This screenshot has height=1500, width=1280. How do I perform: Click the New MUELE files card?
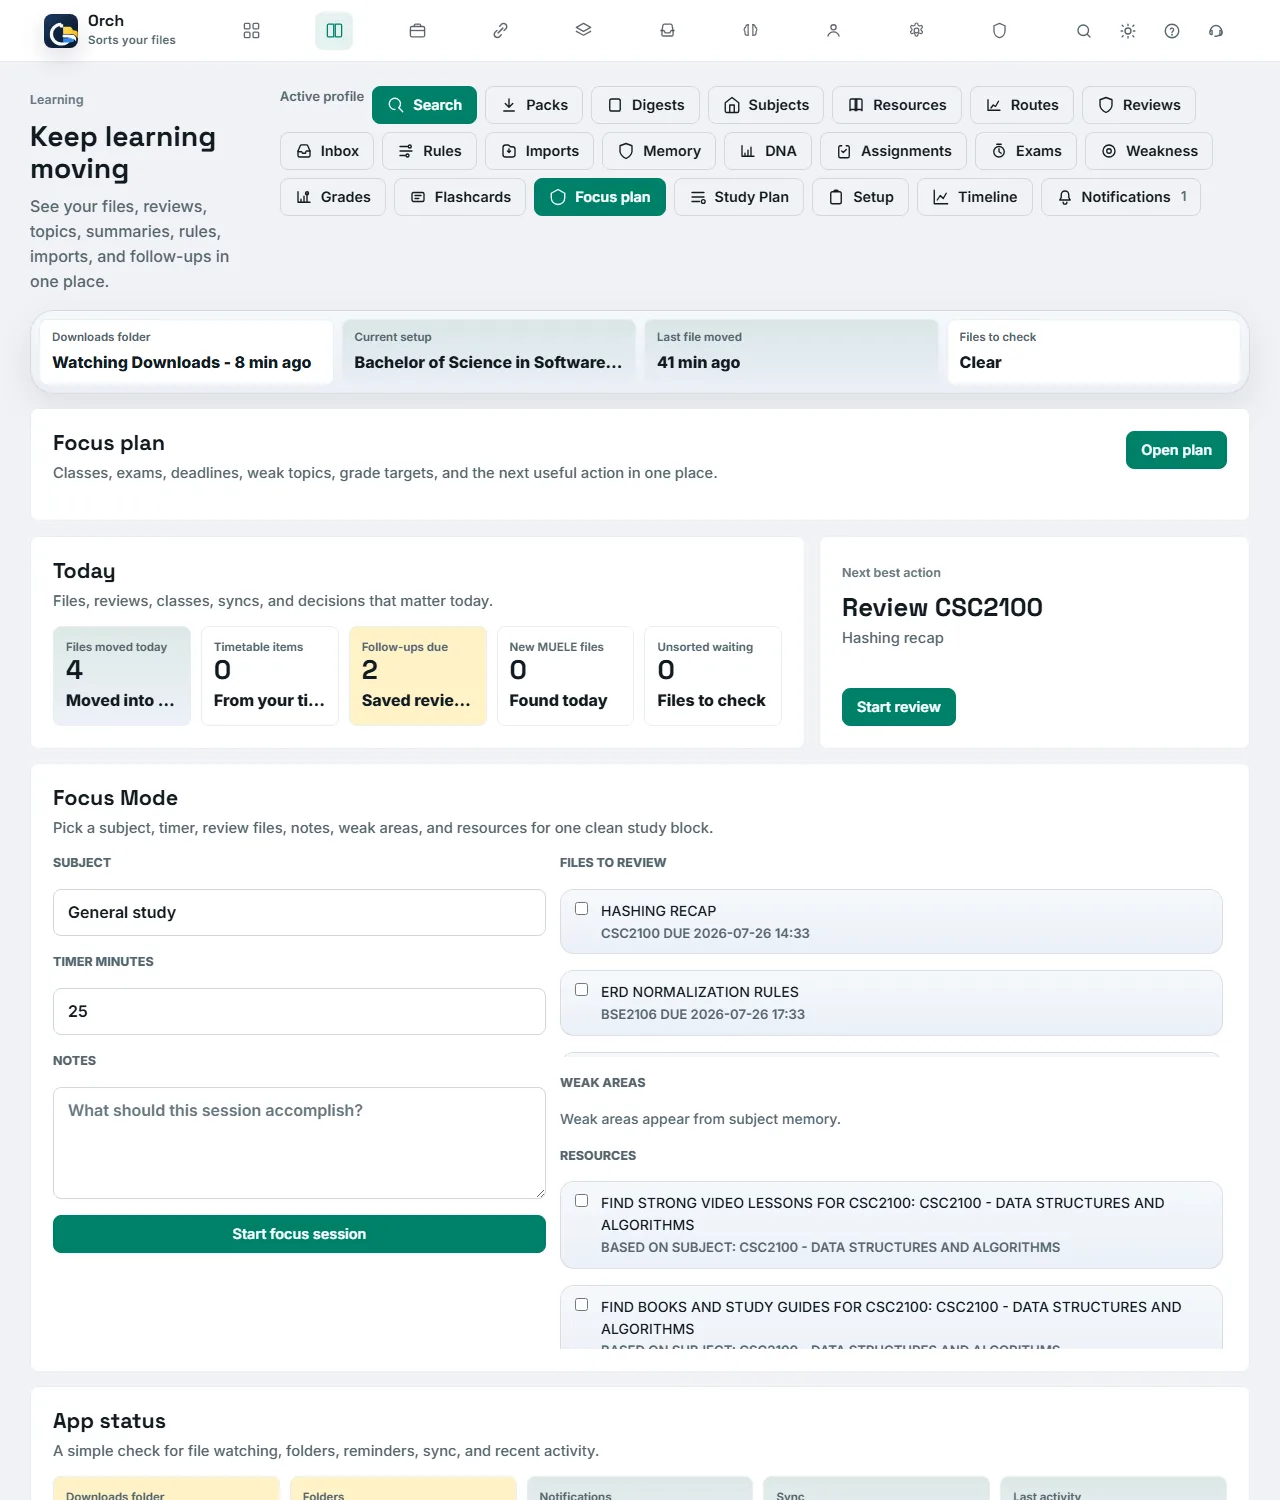565,676
